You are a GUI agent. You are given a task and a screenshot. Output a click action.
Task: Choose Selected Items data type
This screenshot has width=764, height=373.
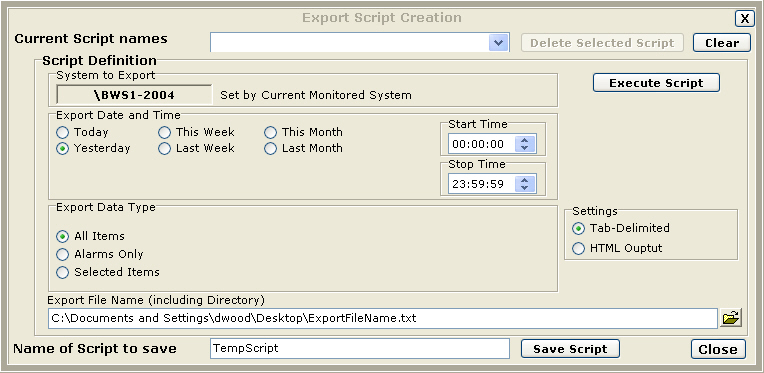click(x=108, y=272)
